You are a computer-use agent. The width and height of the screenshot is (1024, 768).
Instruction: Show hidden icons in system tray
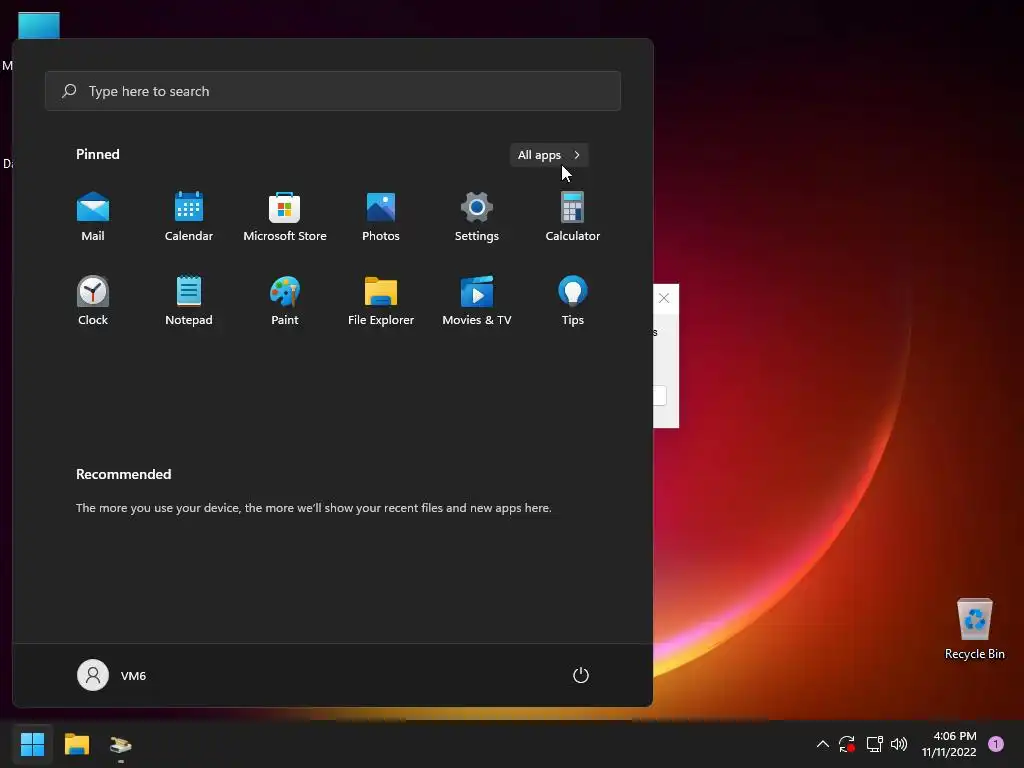[823, 744]
